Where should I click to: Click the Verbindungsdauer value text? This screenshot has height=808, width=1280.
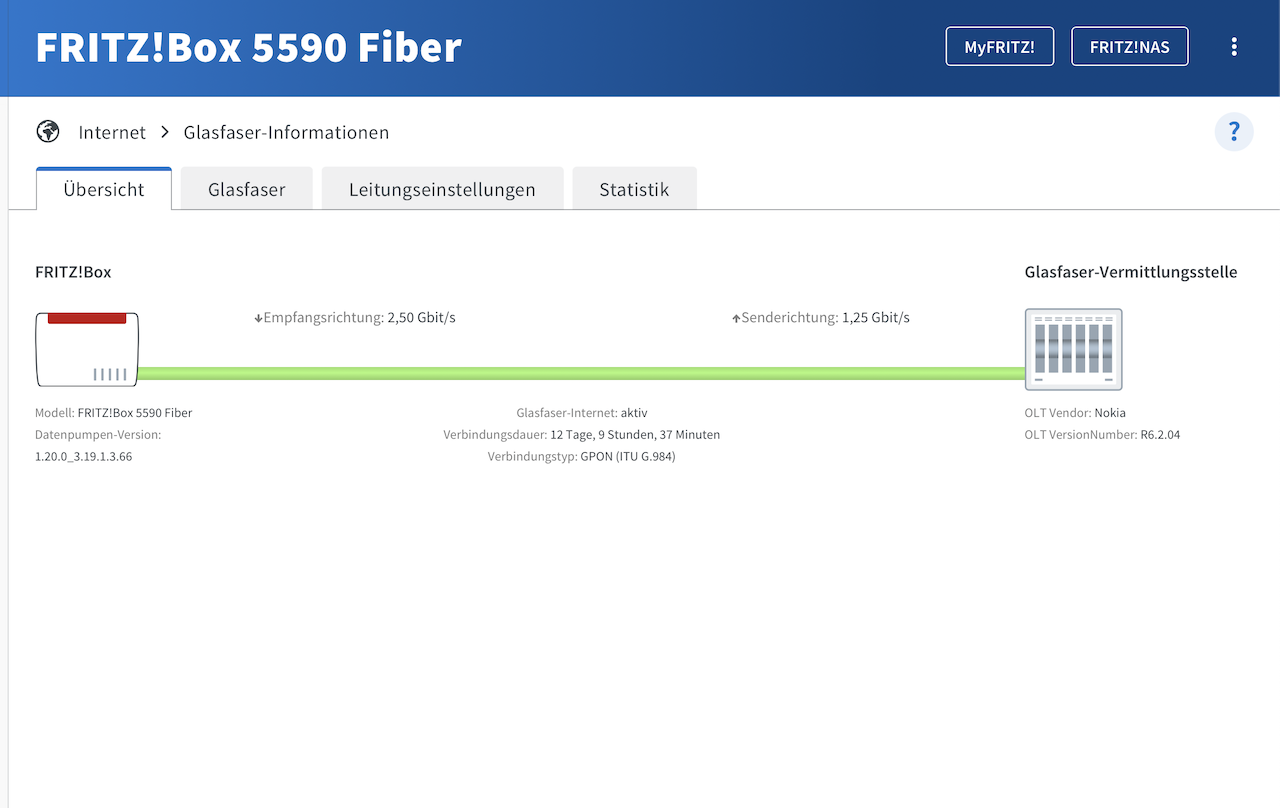[635, 435]
